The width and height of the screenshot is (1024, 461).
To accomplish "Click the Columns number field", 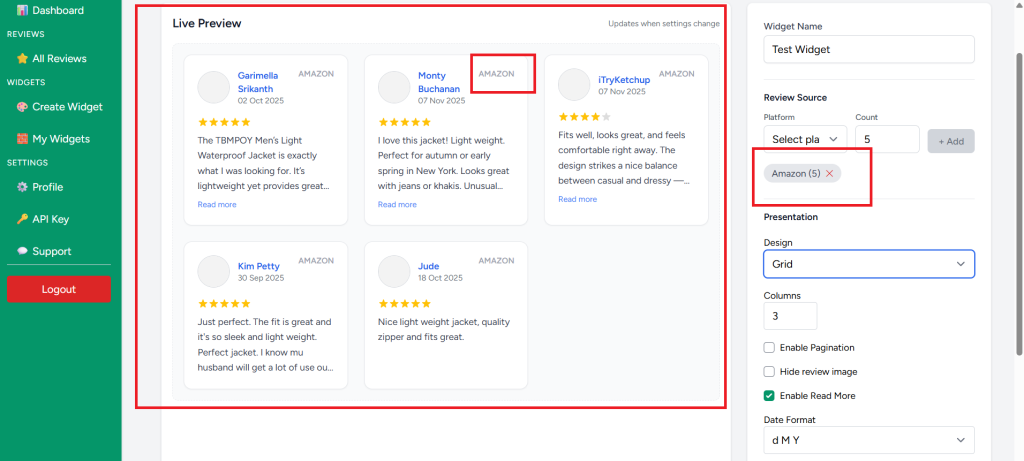I will 790,316.
